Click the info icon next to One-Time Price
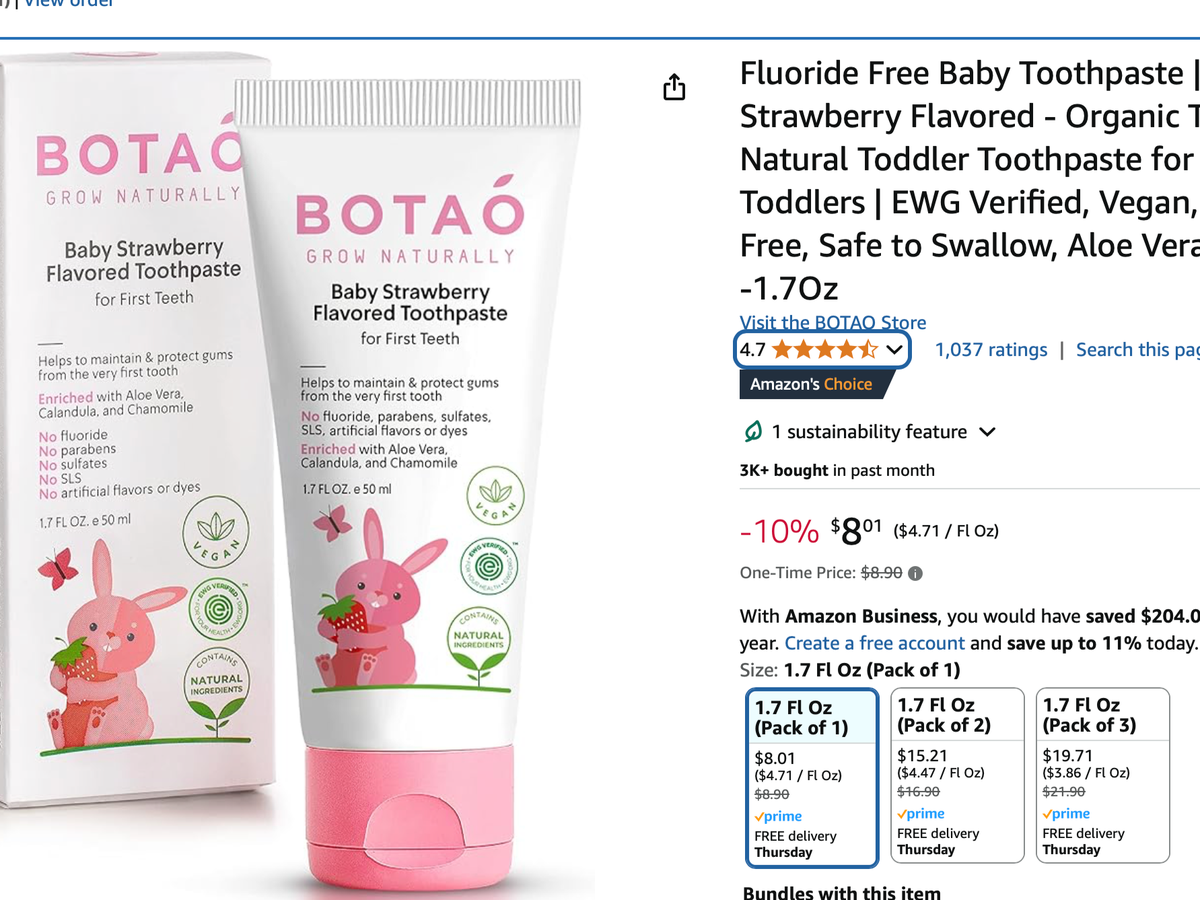This screenshot has width=1200, height=900. [x=915, y=574]
